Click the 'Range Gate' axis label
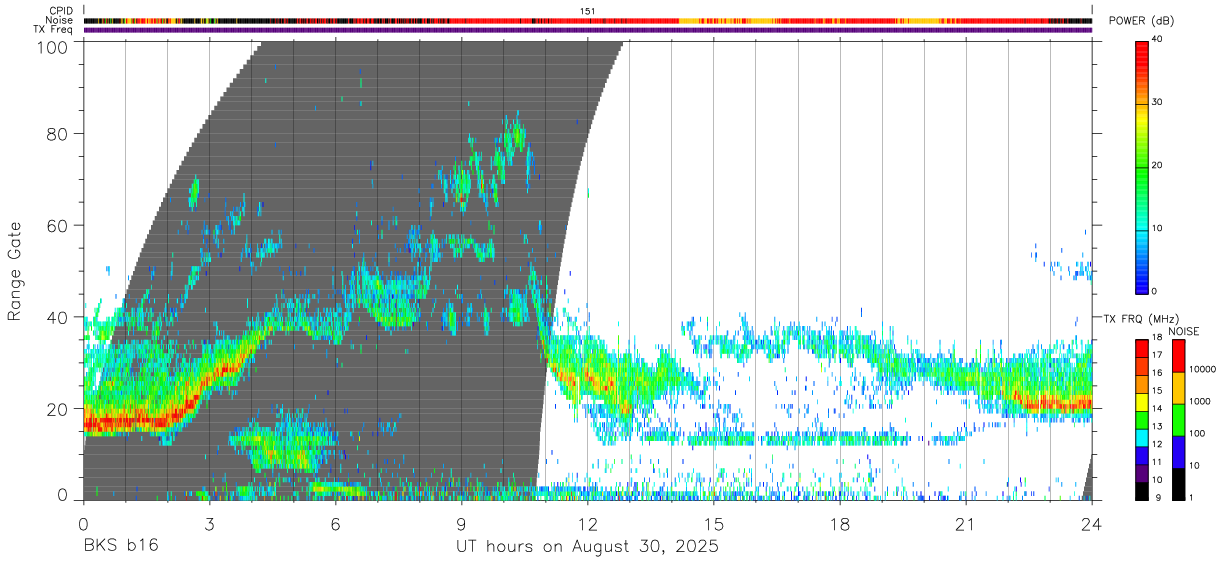Viewport: 1228px width, 567px height. pos(15,272)
